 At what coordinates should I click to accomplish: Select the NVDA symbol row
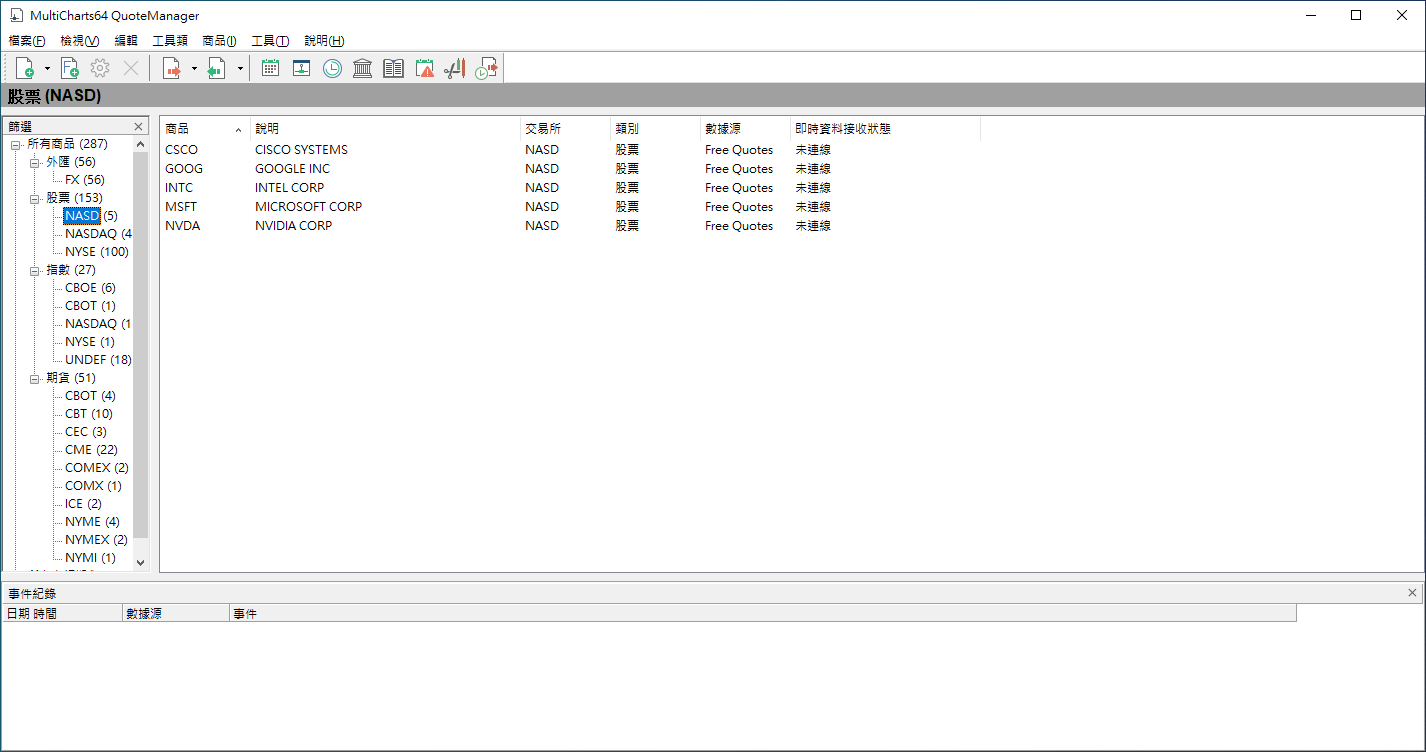pyautogui.click(x=571, y=226)
